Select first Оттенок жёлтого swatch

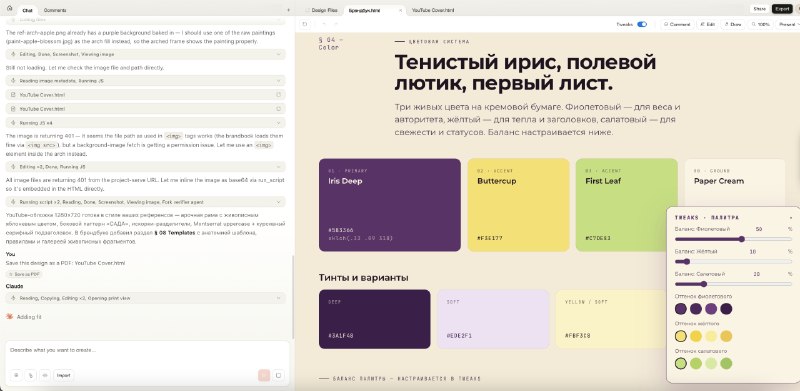pyautogui.click(x=681, y=336)
